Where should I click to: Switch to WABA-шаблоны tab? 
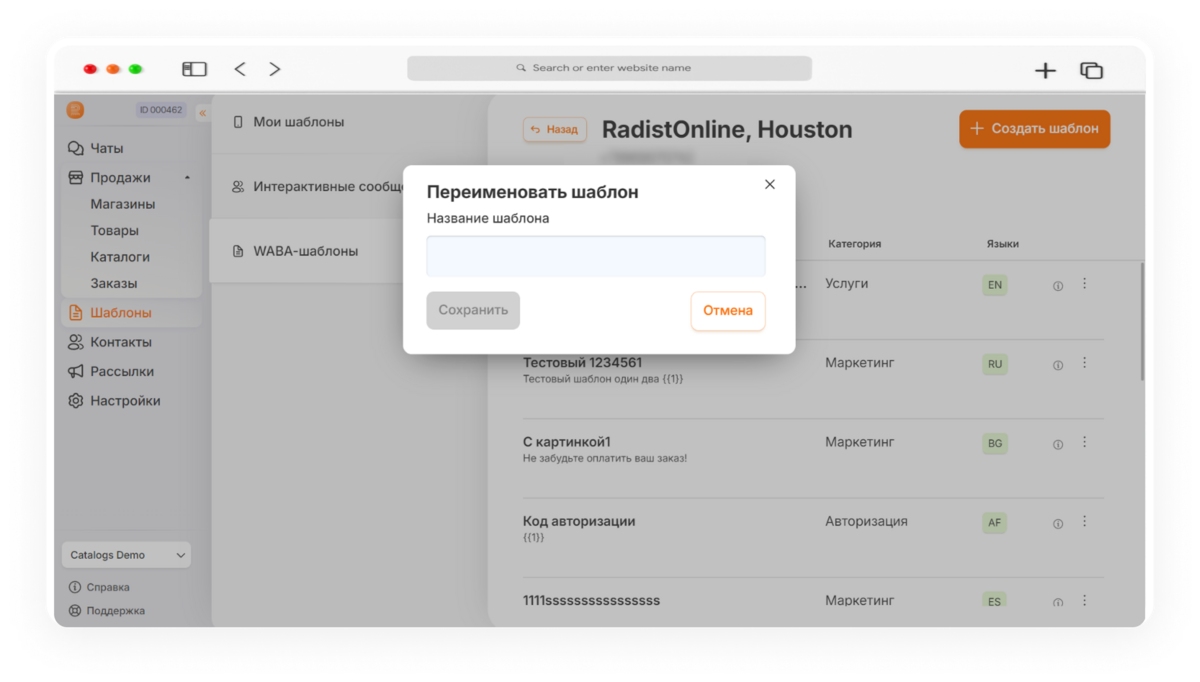[x=306, y=251]
